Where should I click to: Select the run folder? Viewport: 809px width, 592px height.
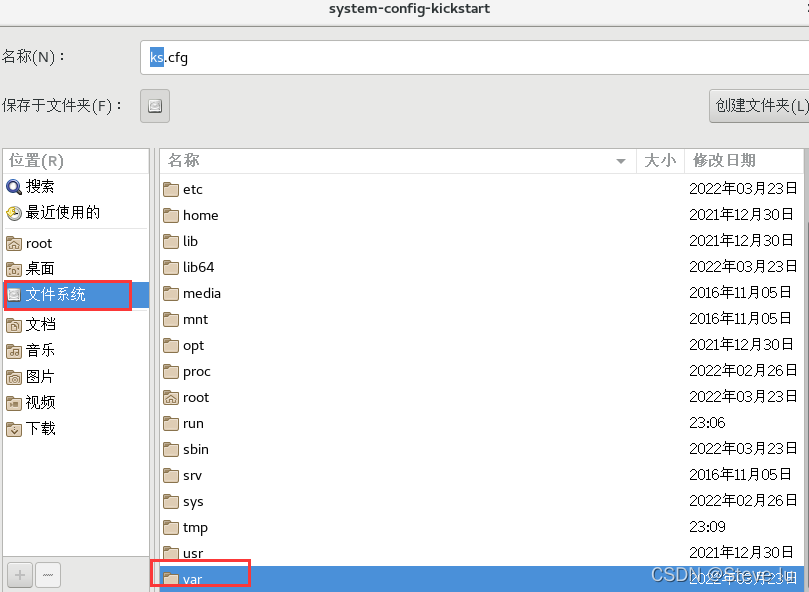click(x=481, y=423)
